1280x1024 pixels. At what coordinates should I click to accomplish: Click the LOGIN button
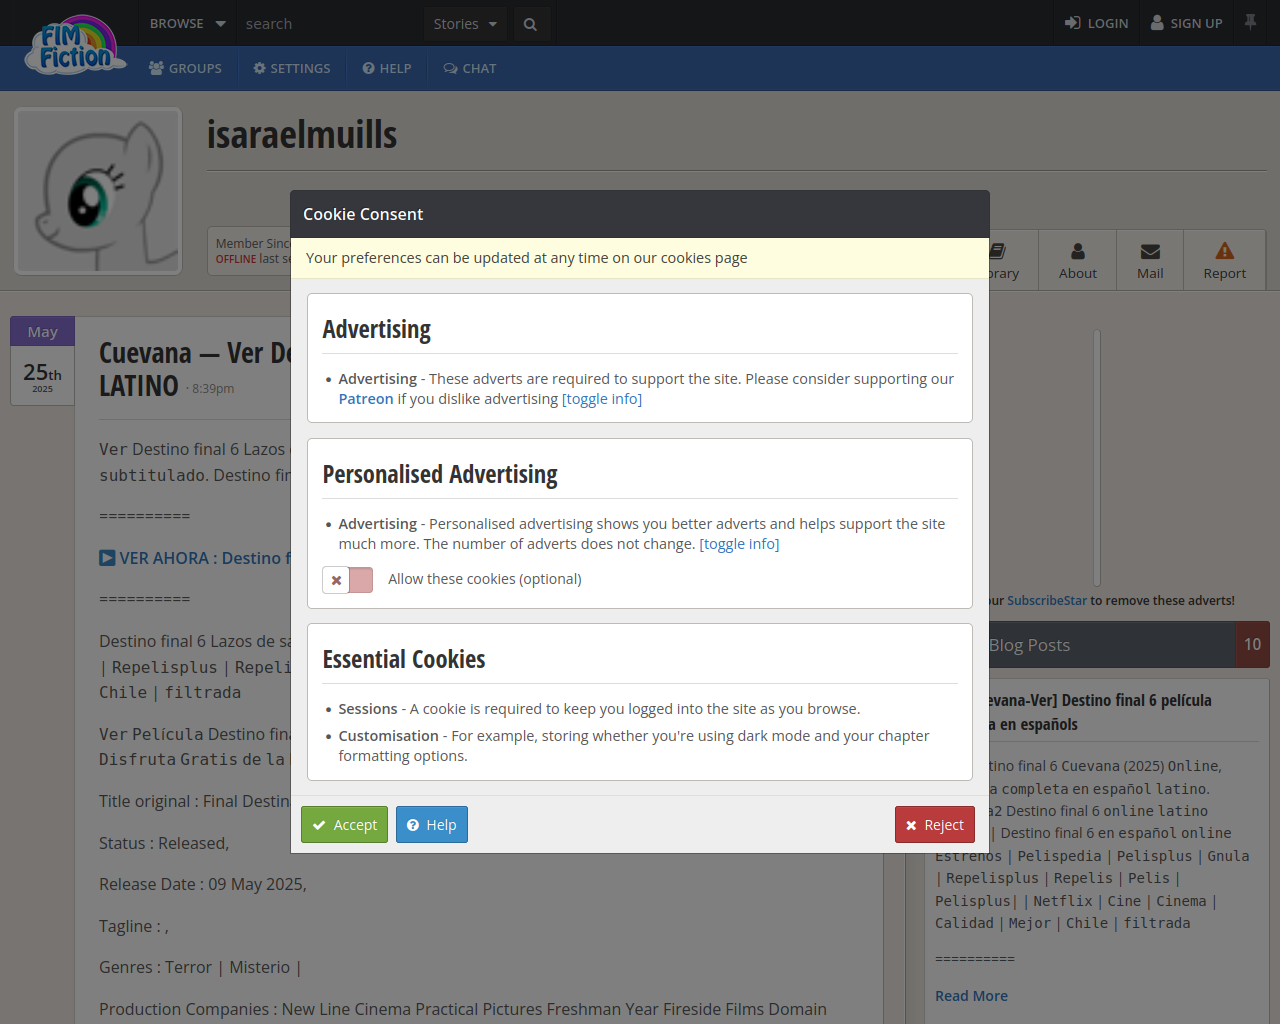(1096, 23)
